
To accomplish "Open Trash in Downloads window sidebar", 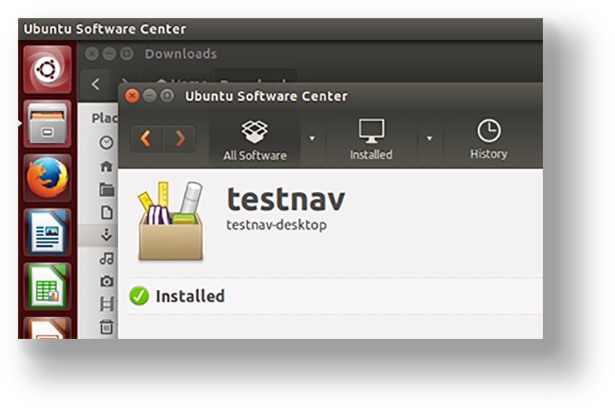I will (x=107, y=327).
